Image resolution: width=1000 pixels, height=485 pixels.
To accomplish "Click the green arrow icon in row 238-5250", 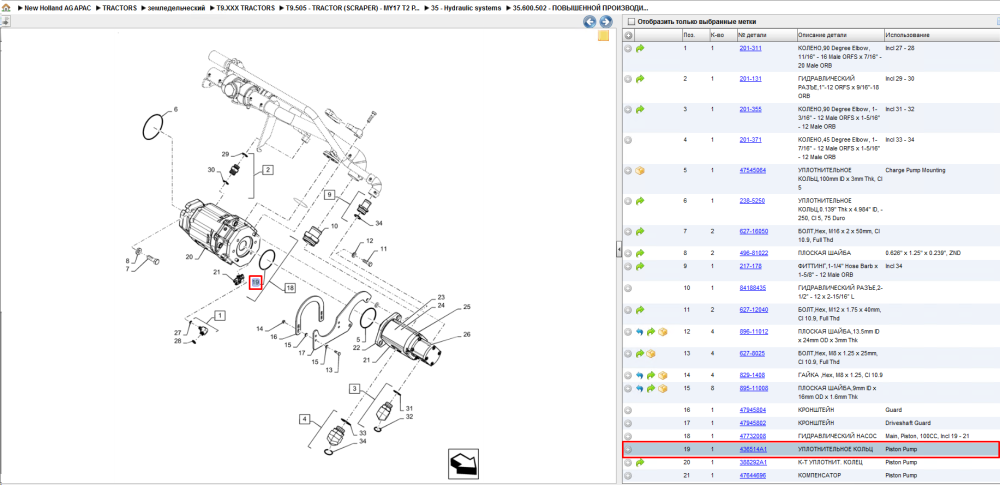I will click(640, 201).
